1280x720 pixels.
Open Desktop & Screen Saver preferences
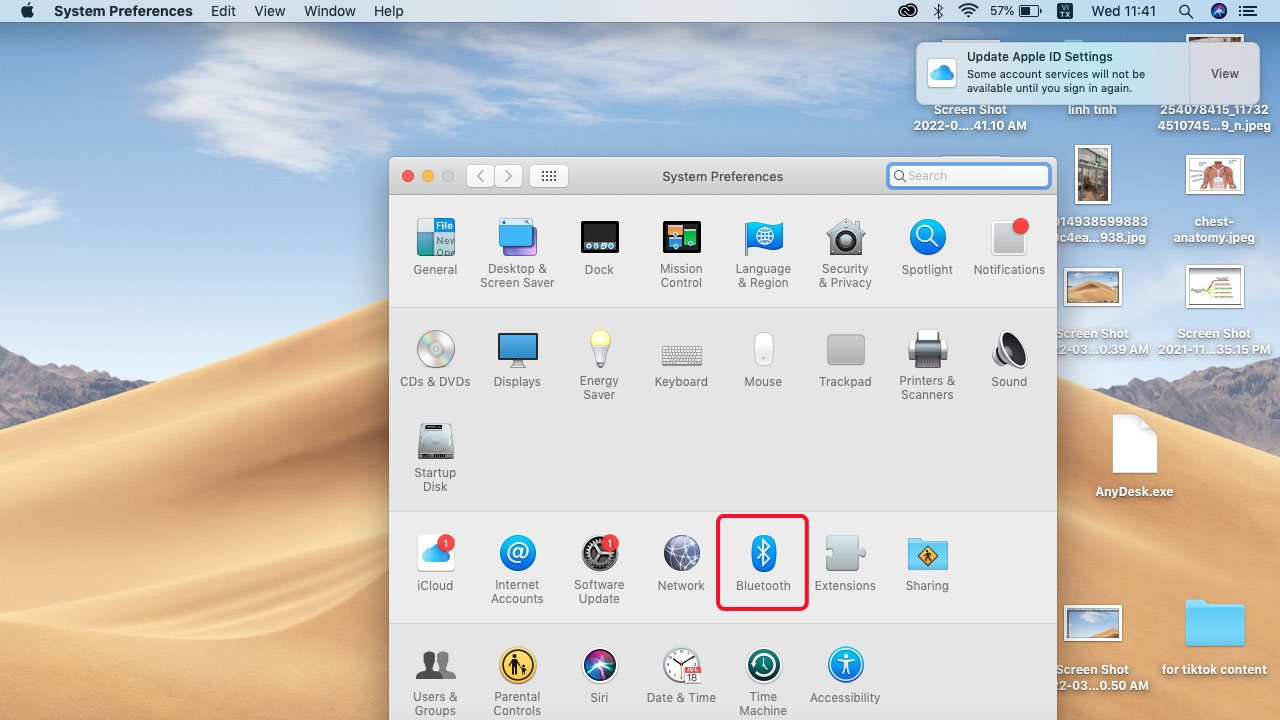517,253
